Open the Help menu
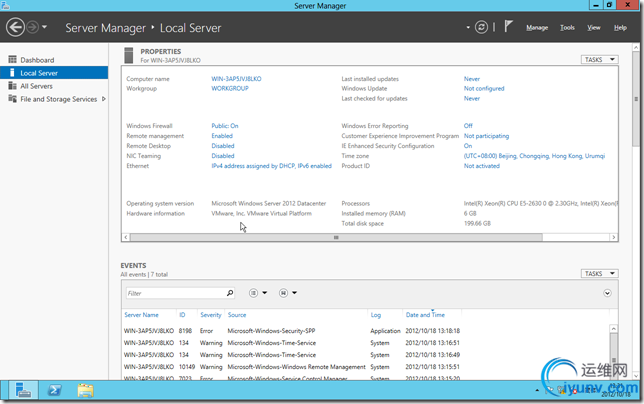This screenshot has height=404, width=644. click(x=620, y=28)
